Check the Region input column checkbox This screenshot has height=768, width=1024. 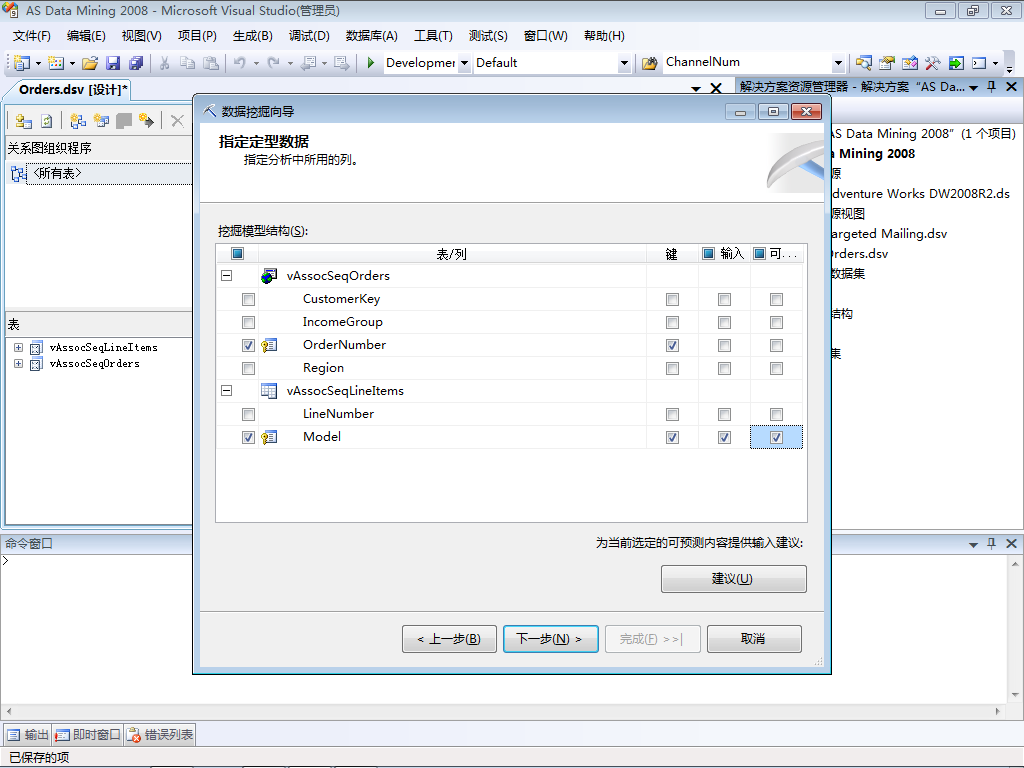pos(724,368)
